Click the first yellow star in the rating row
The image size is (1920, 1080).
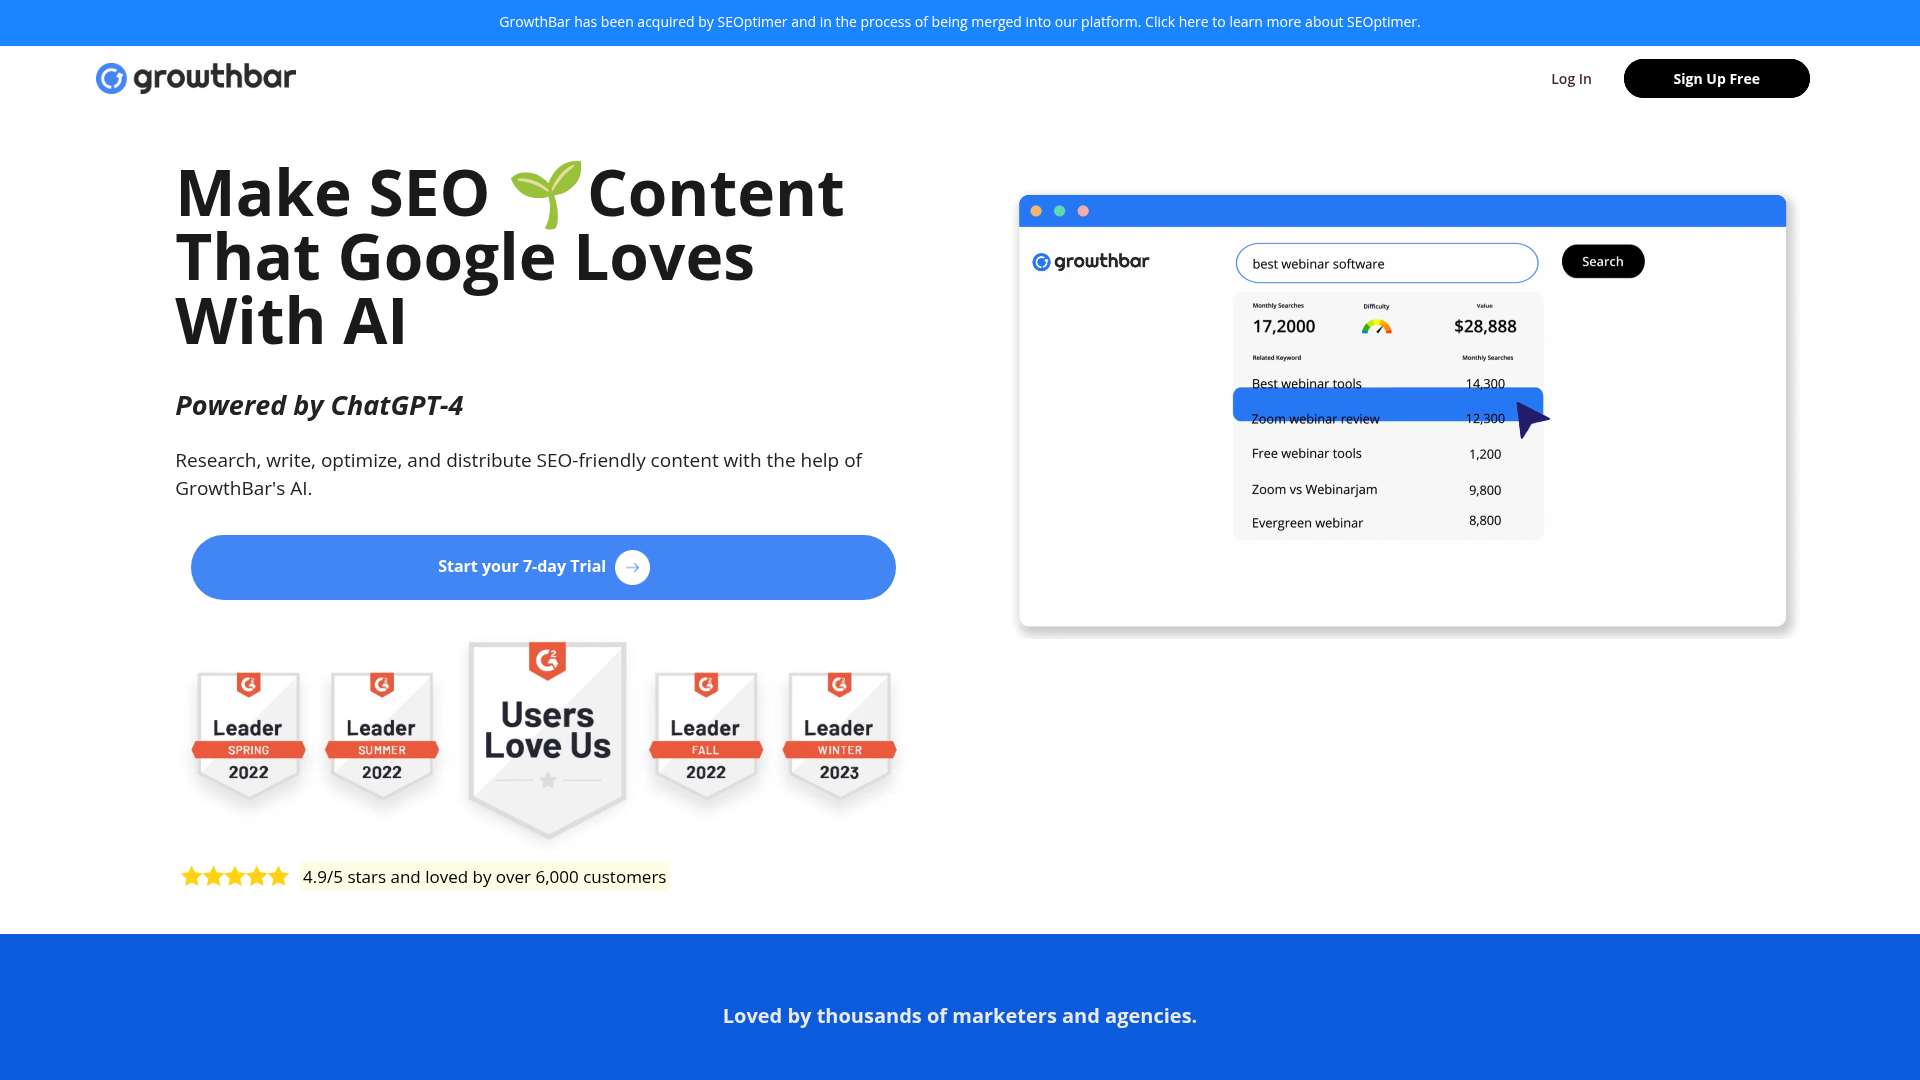point(191,876)
